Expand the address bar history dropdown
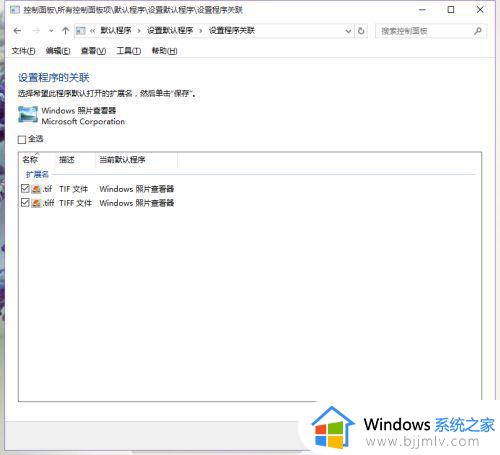 click(x=348, y=31)
